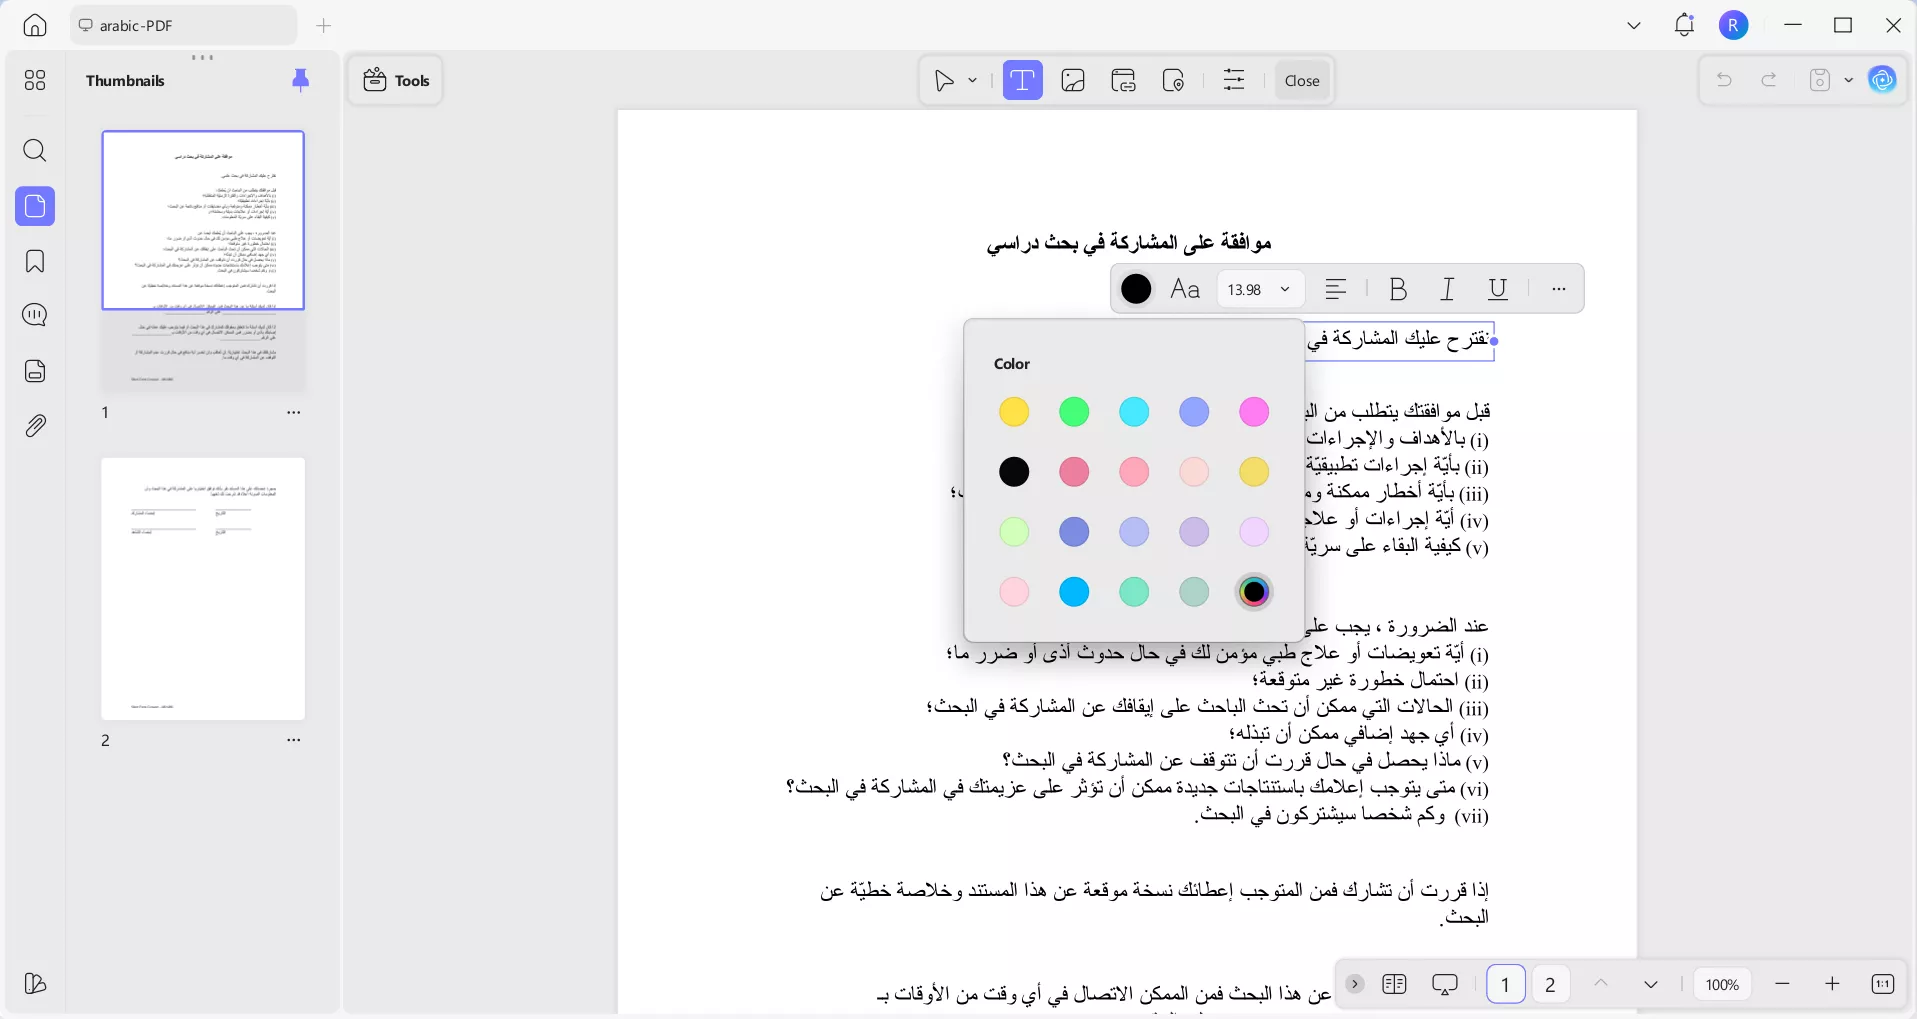Open the save options dropdown arrow

[x=1848, y=80]
